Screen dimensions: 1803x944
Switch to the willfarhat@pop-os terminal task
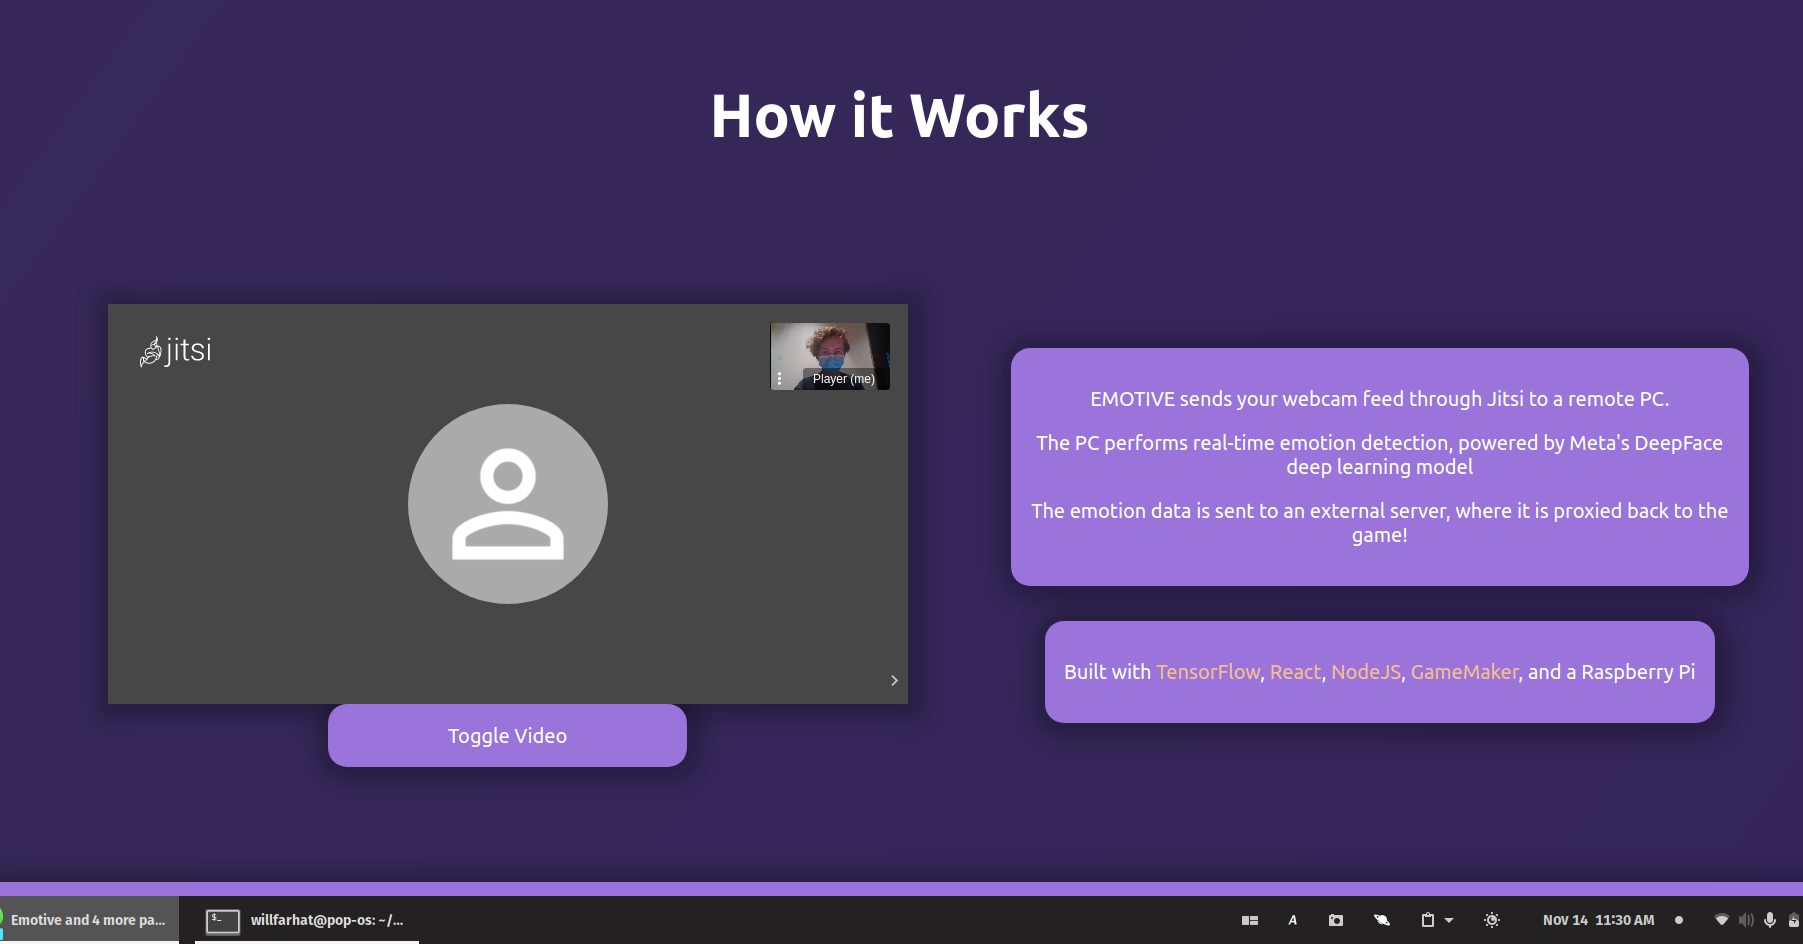coord(307,920)
